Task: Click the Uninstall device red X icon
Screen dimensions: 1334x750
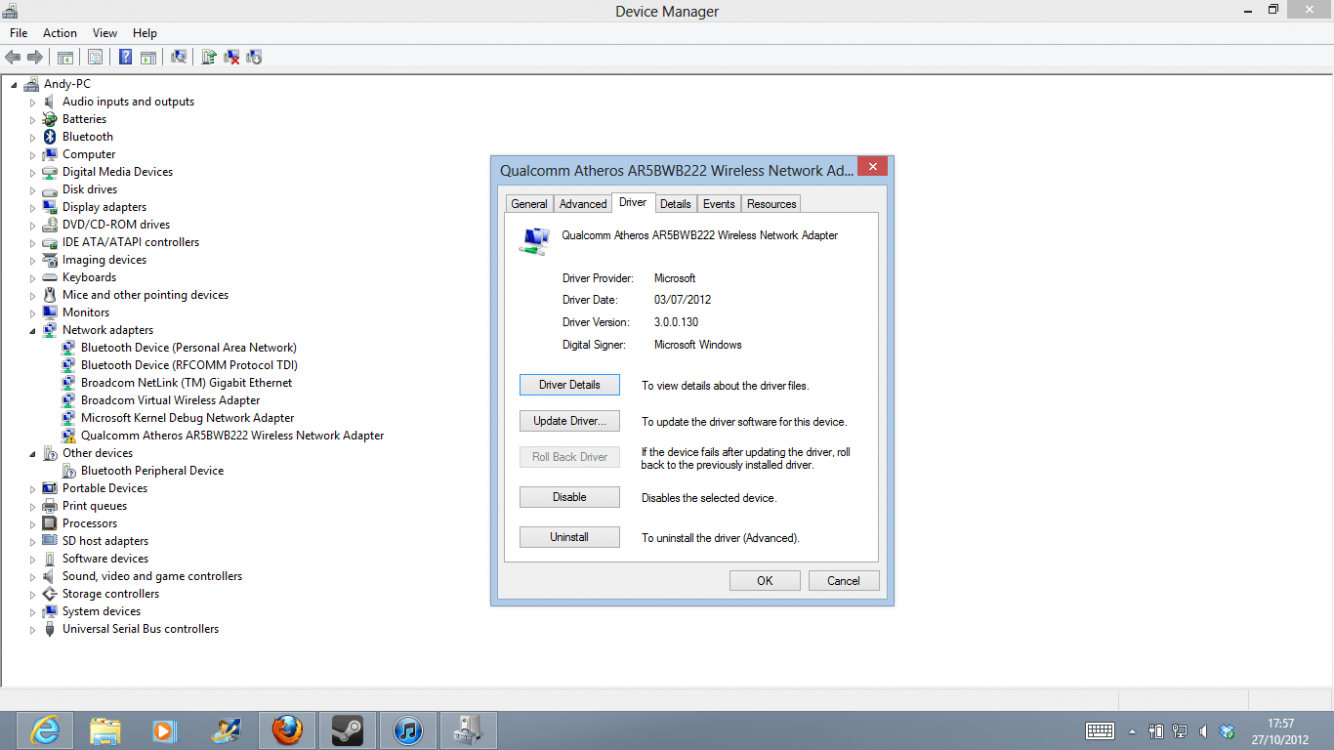Action: [231, 57]
